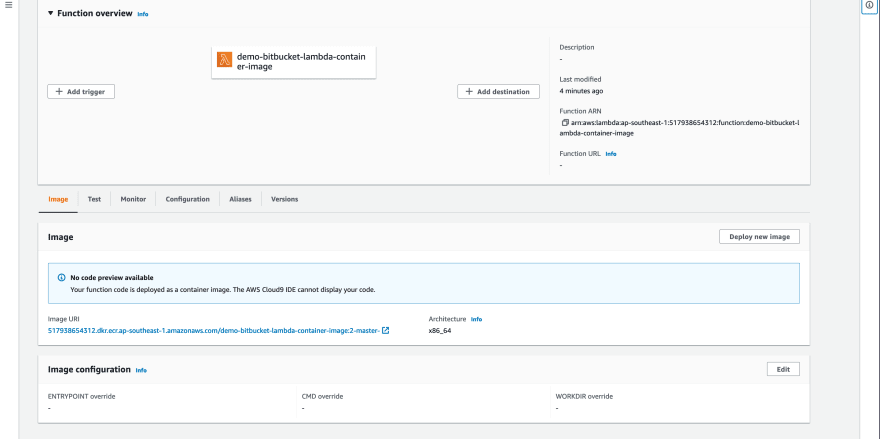Screen dimensions: 880x439
Task: Select demo-bitbucket-lambda-container-image function box
Action: [x=294, y=62]
